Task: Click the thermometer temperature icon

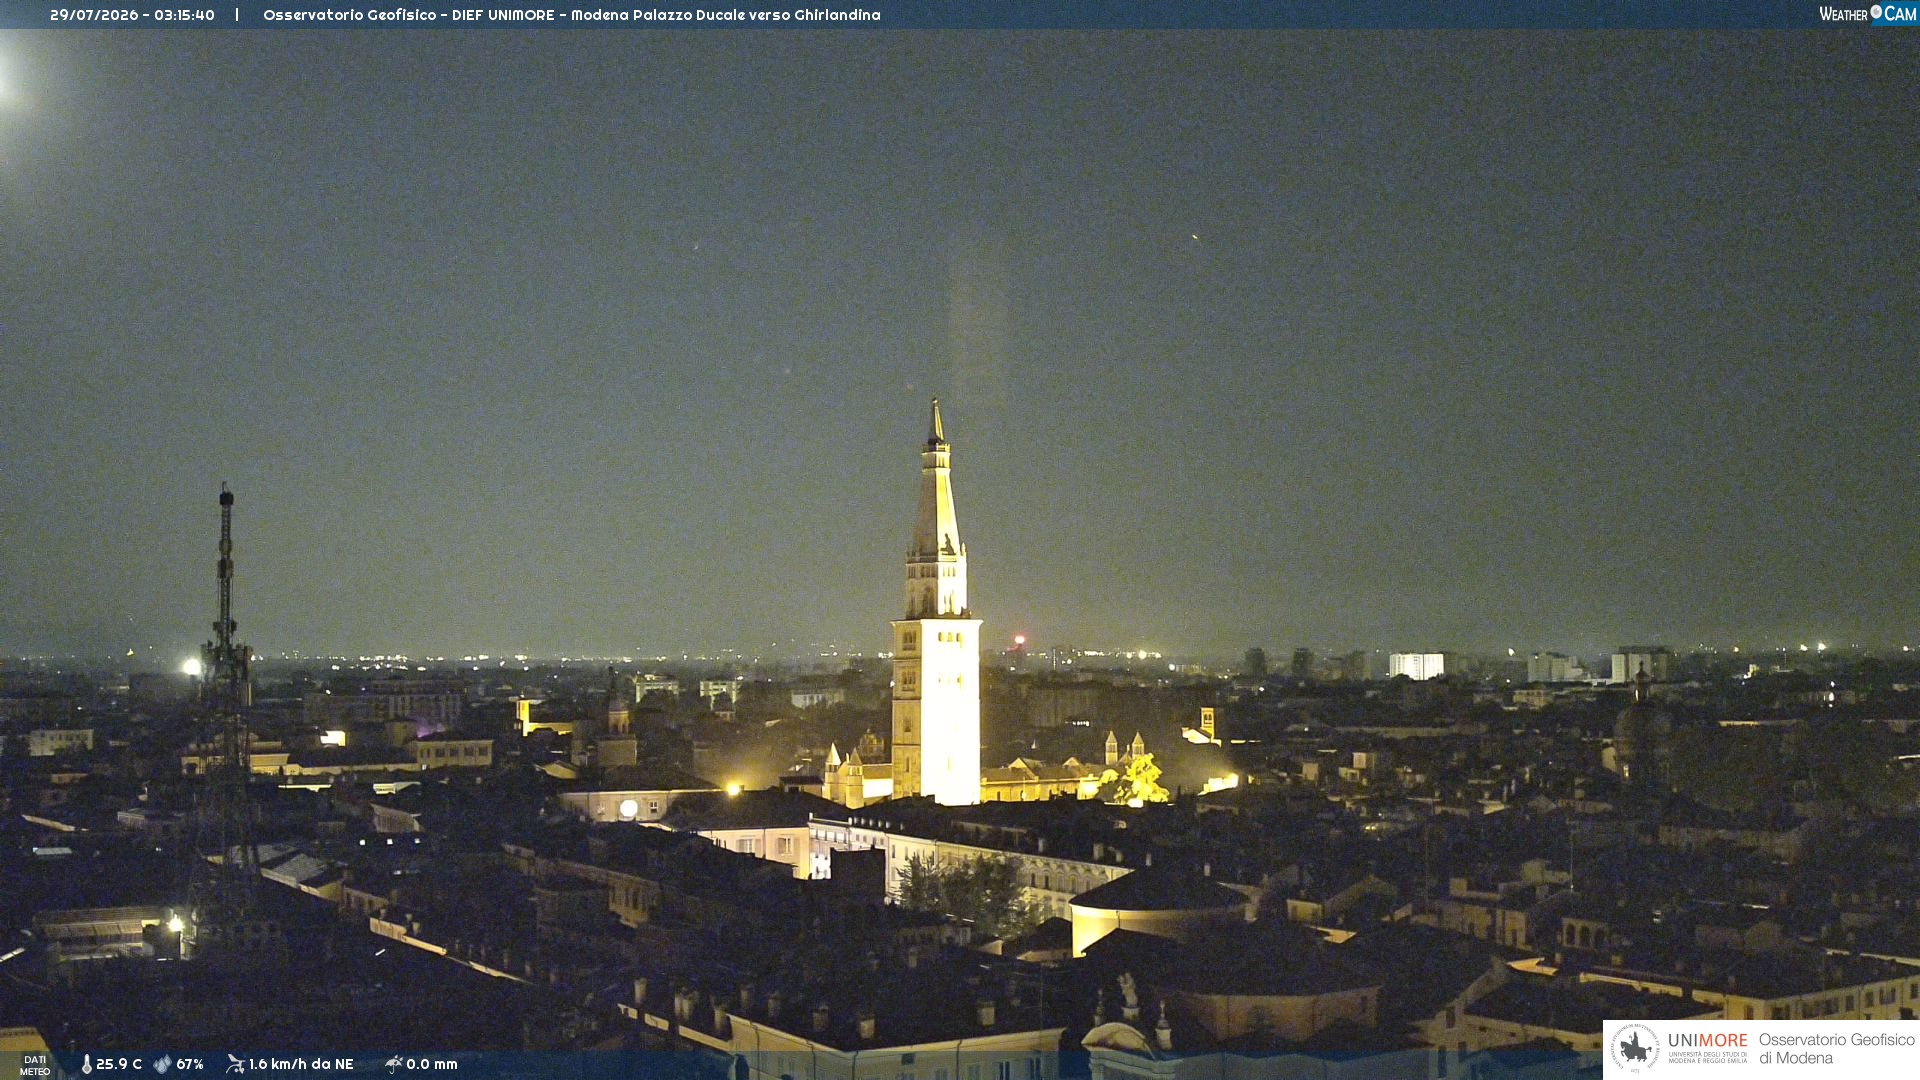Action: coord(86,1064)
